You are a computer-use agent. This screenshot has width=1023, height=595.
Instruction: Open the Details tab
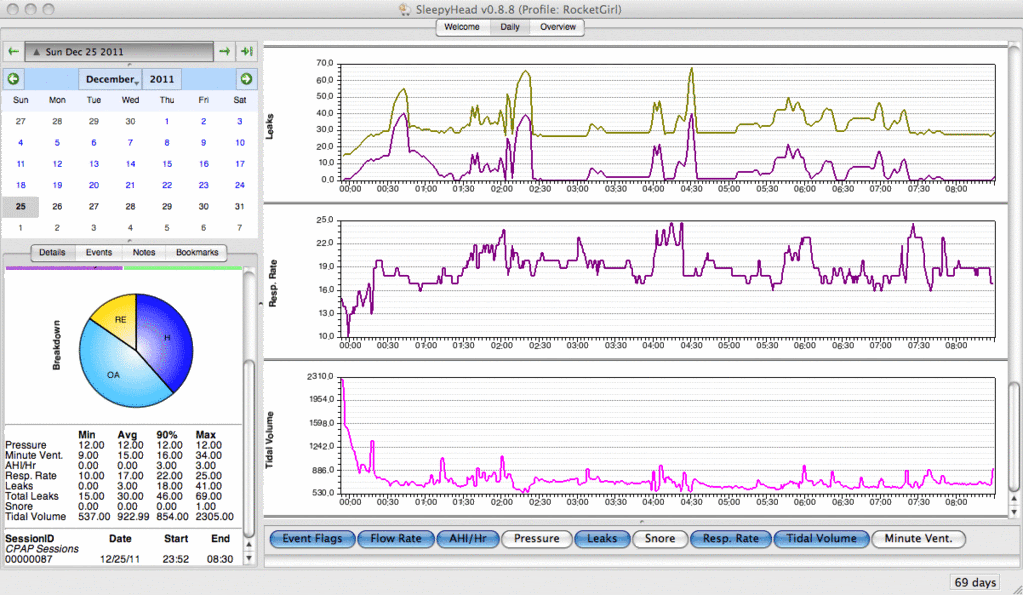[x=52, y=252]
